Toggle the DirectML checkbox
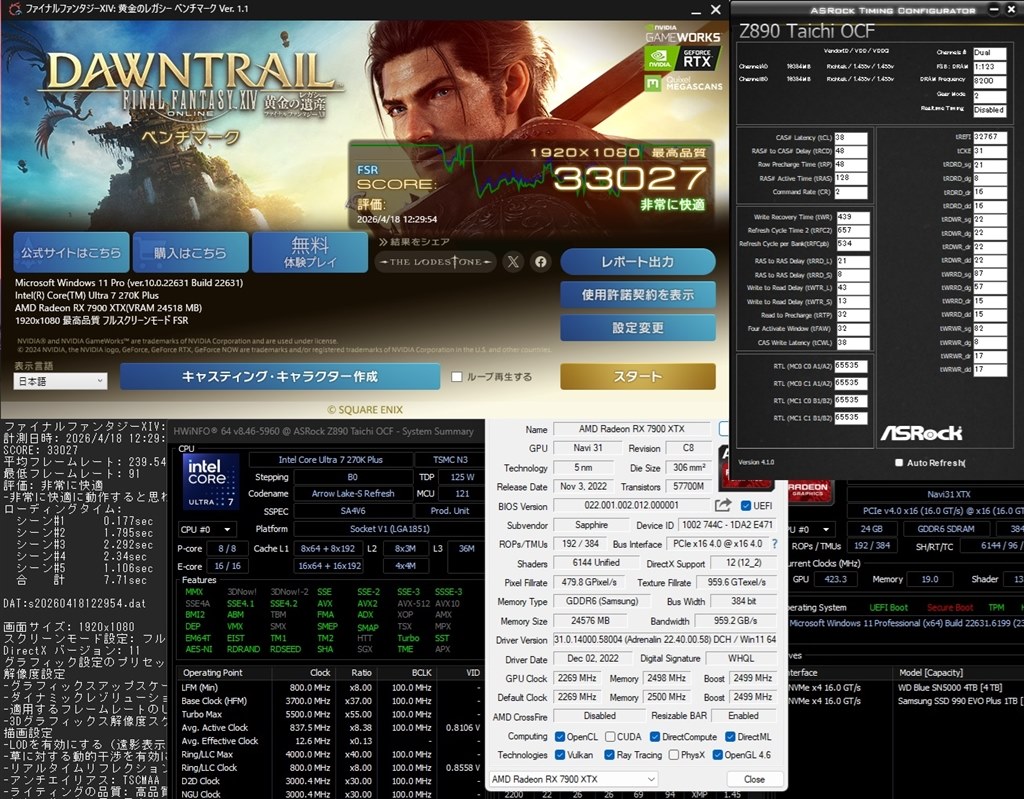Viewport: 1024px width, 799px height. pos(730,736)
